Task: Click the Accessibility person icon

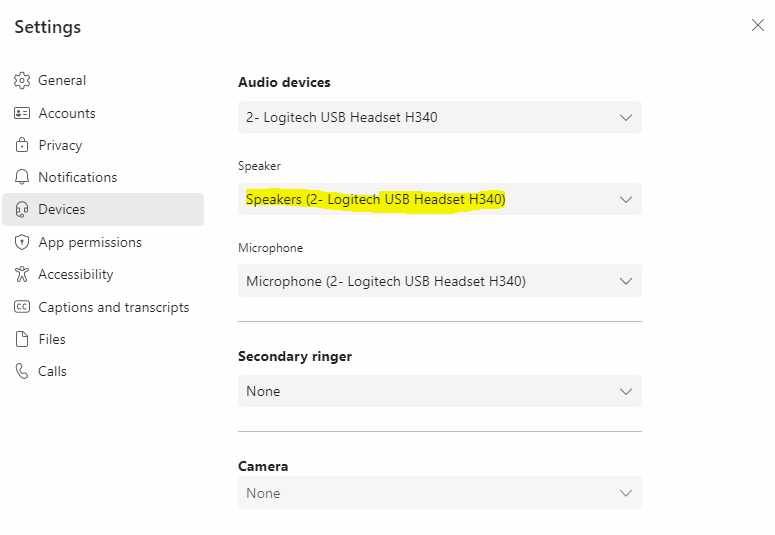Action: (x=22, y=274)
